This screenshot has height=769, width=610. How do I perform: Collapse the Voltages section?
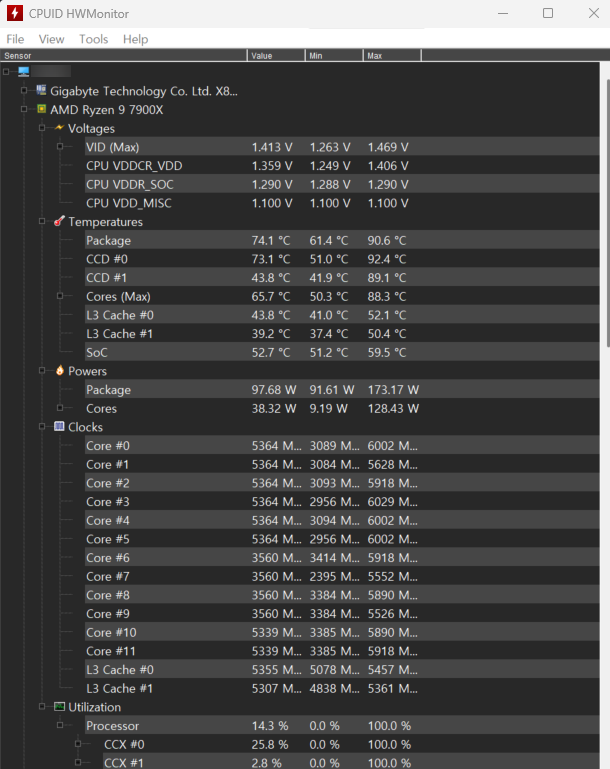42,128
